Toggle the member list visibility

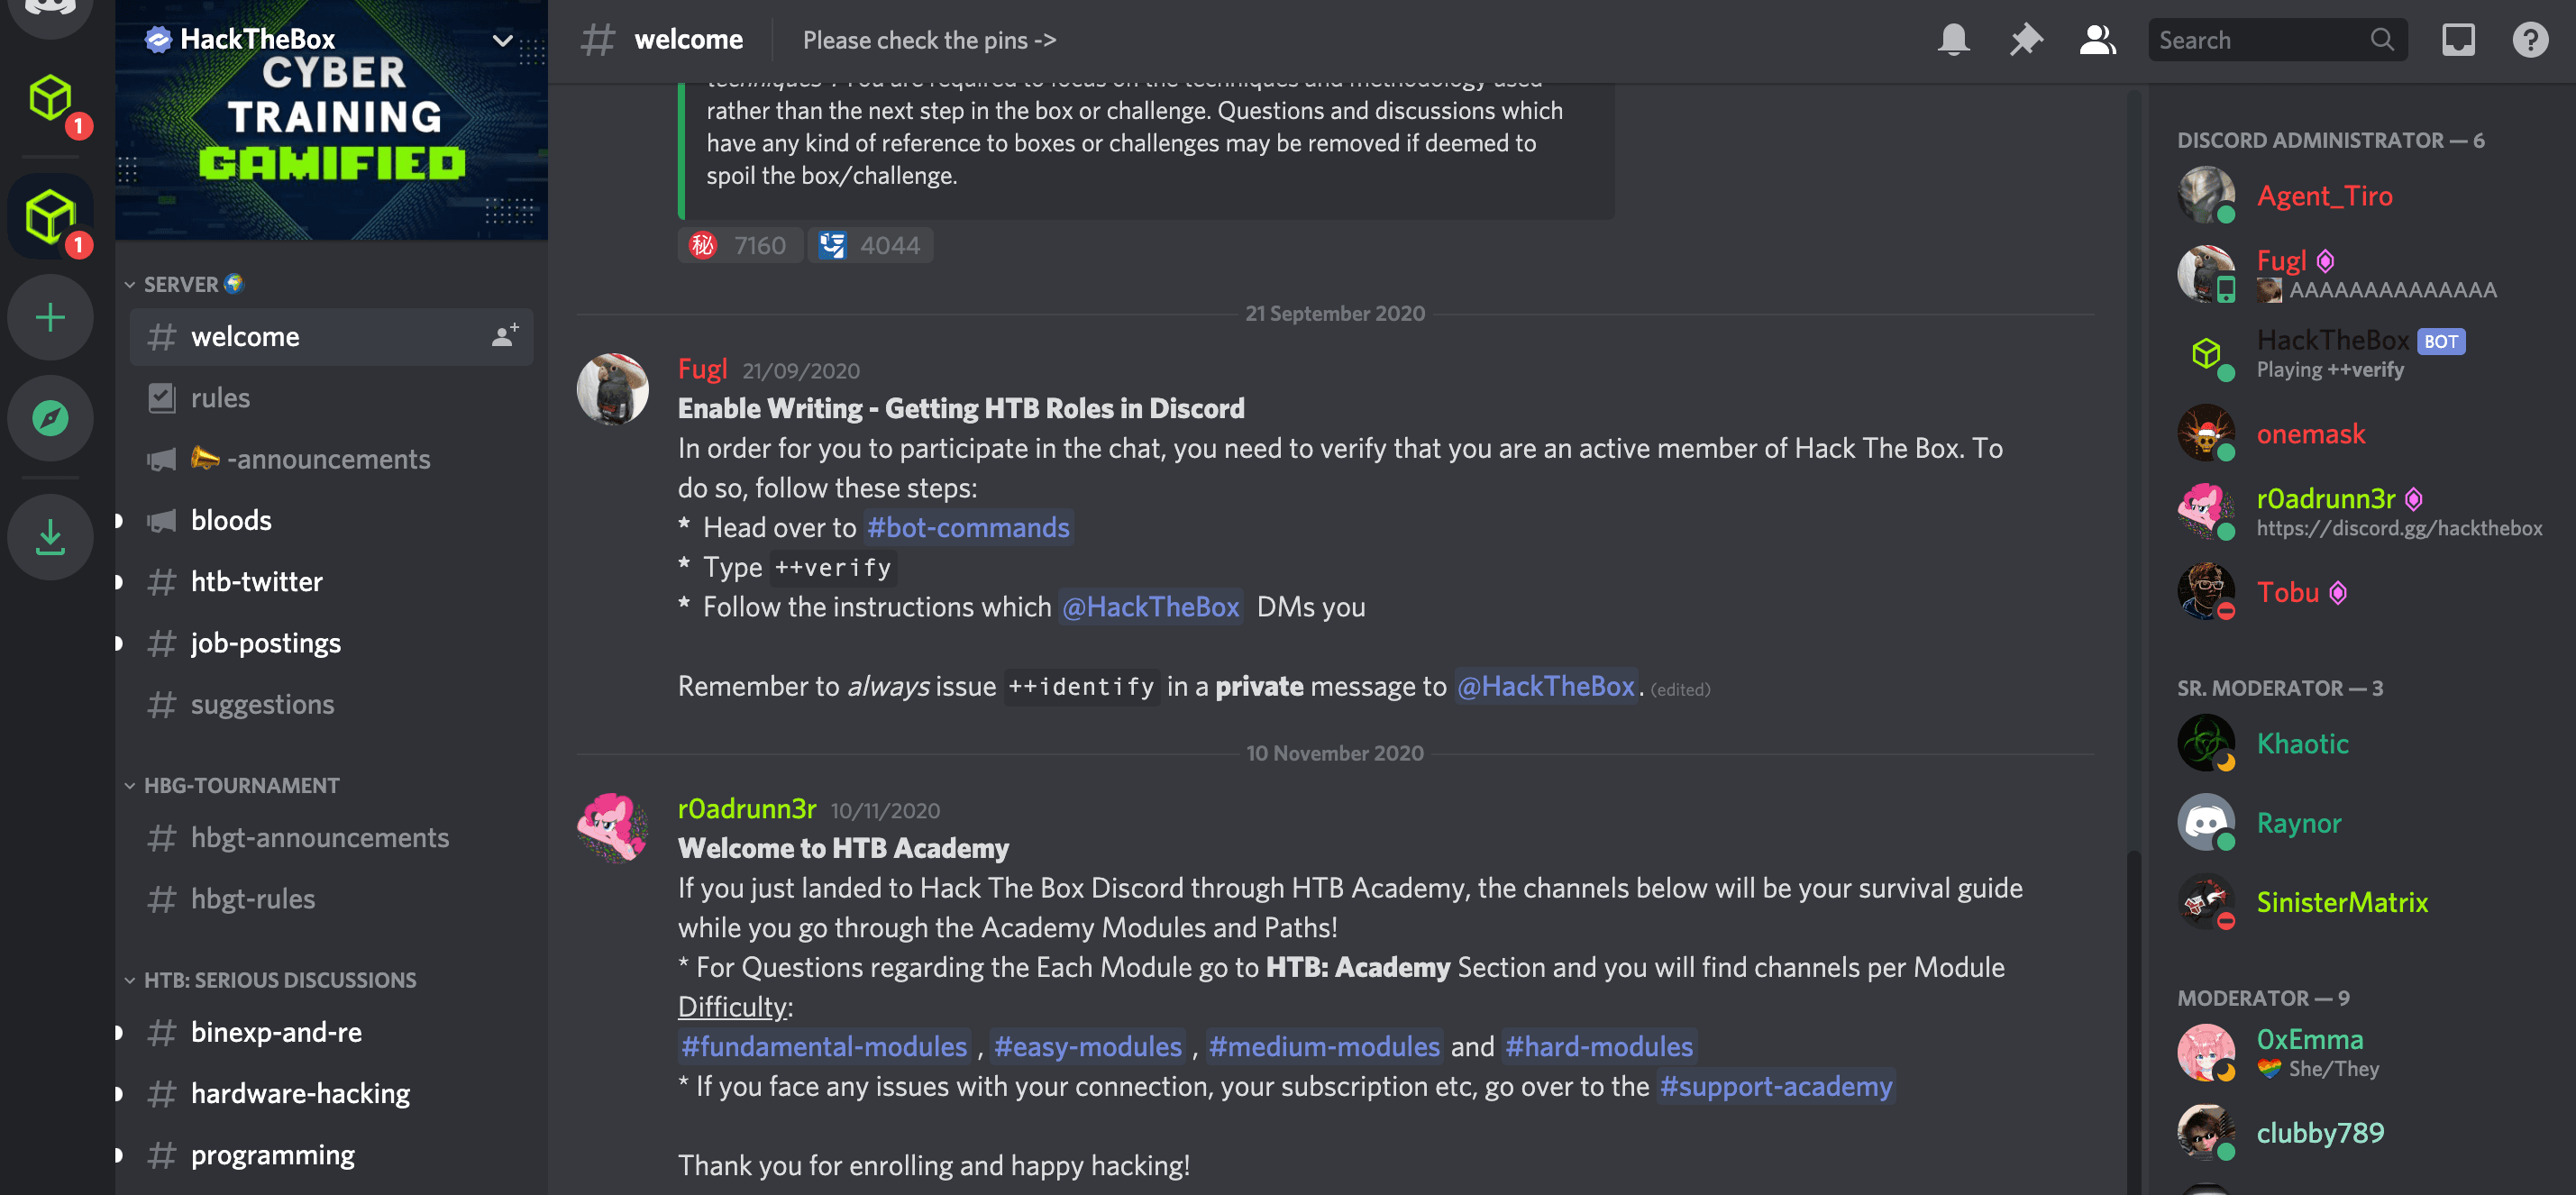[2096, 39]
